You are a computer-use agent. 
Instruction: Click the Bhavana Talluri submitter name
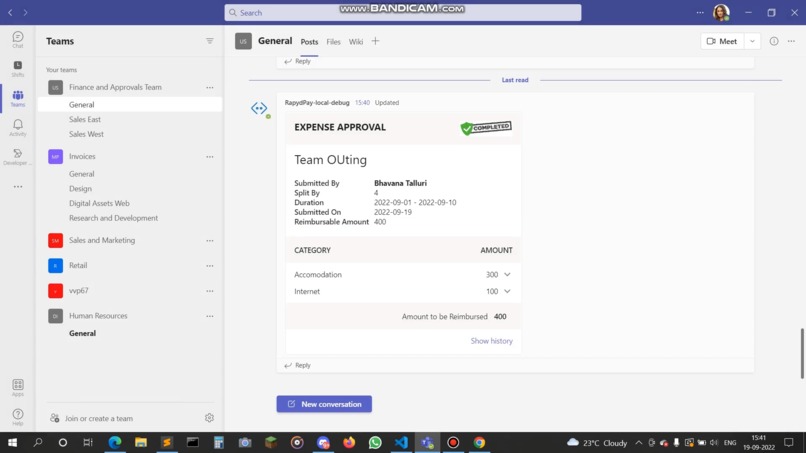click(x=400, y=183)
